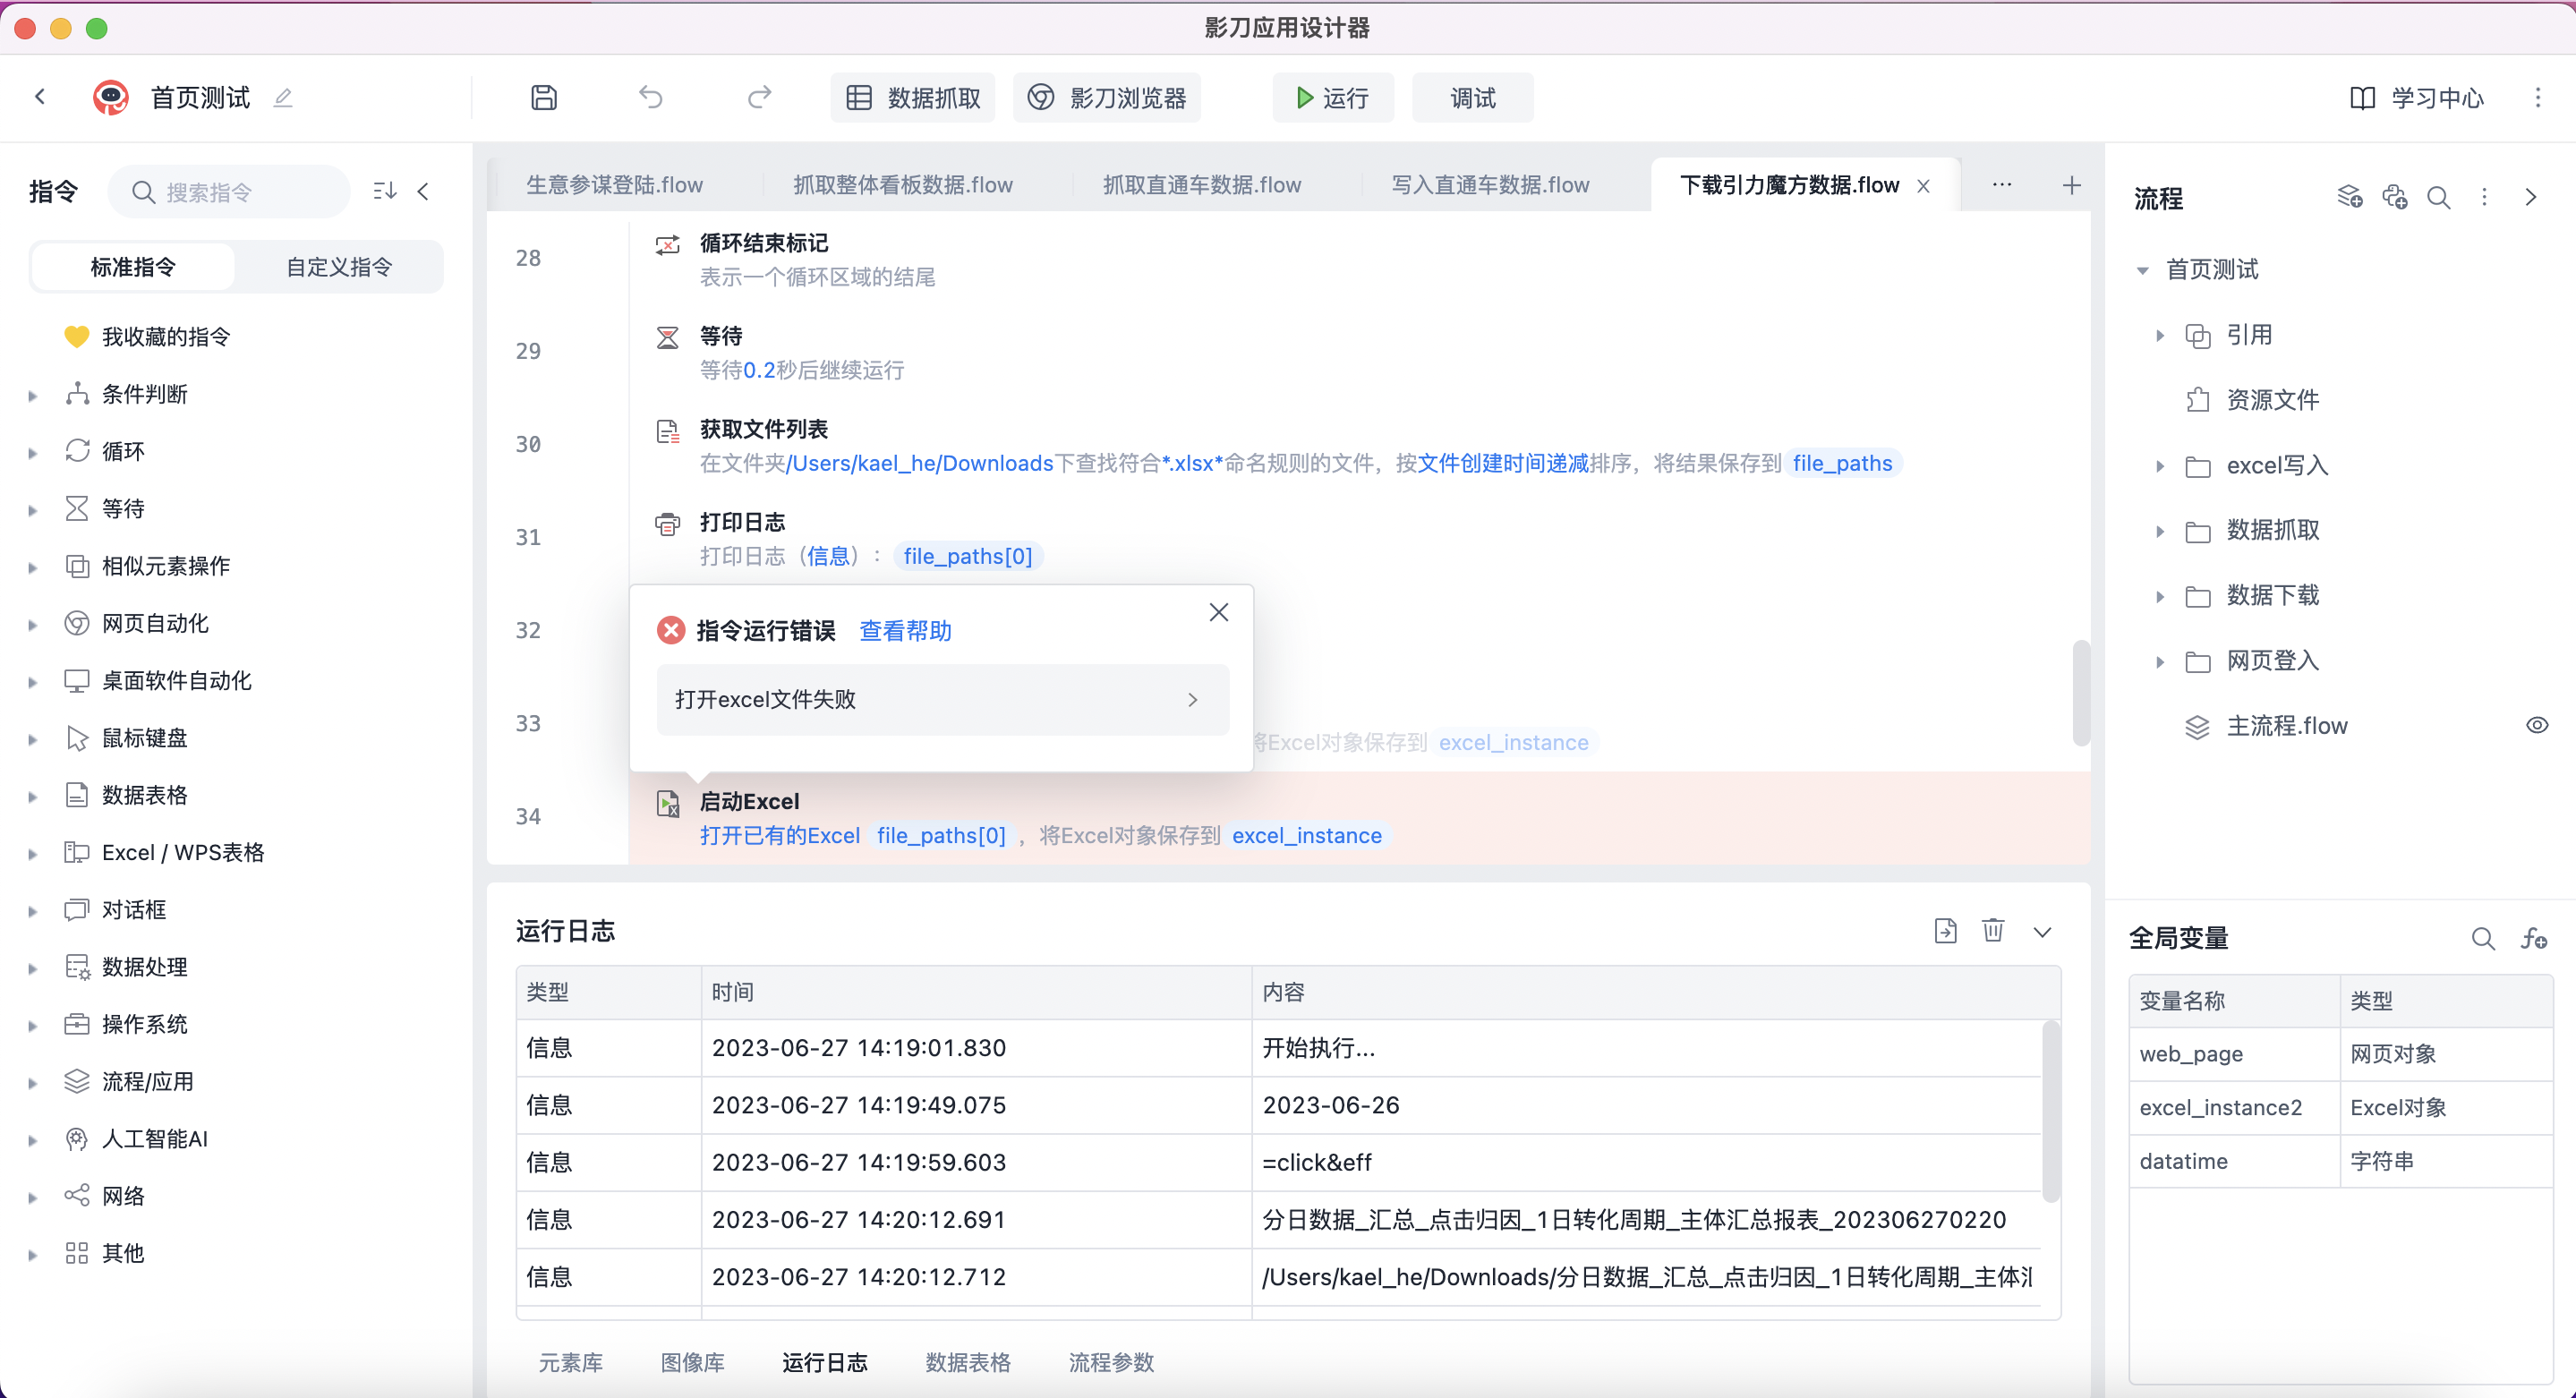Viewport: 2576px width, 1398px height.
Task: Switch to the 元素库 bottom tab
Action: (x=570, y=1362)
